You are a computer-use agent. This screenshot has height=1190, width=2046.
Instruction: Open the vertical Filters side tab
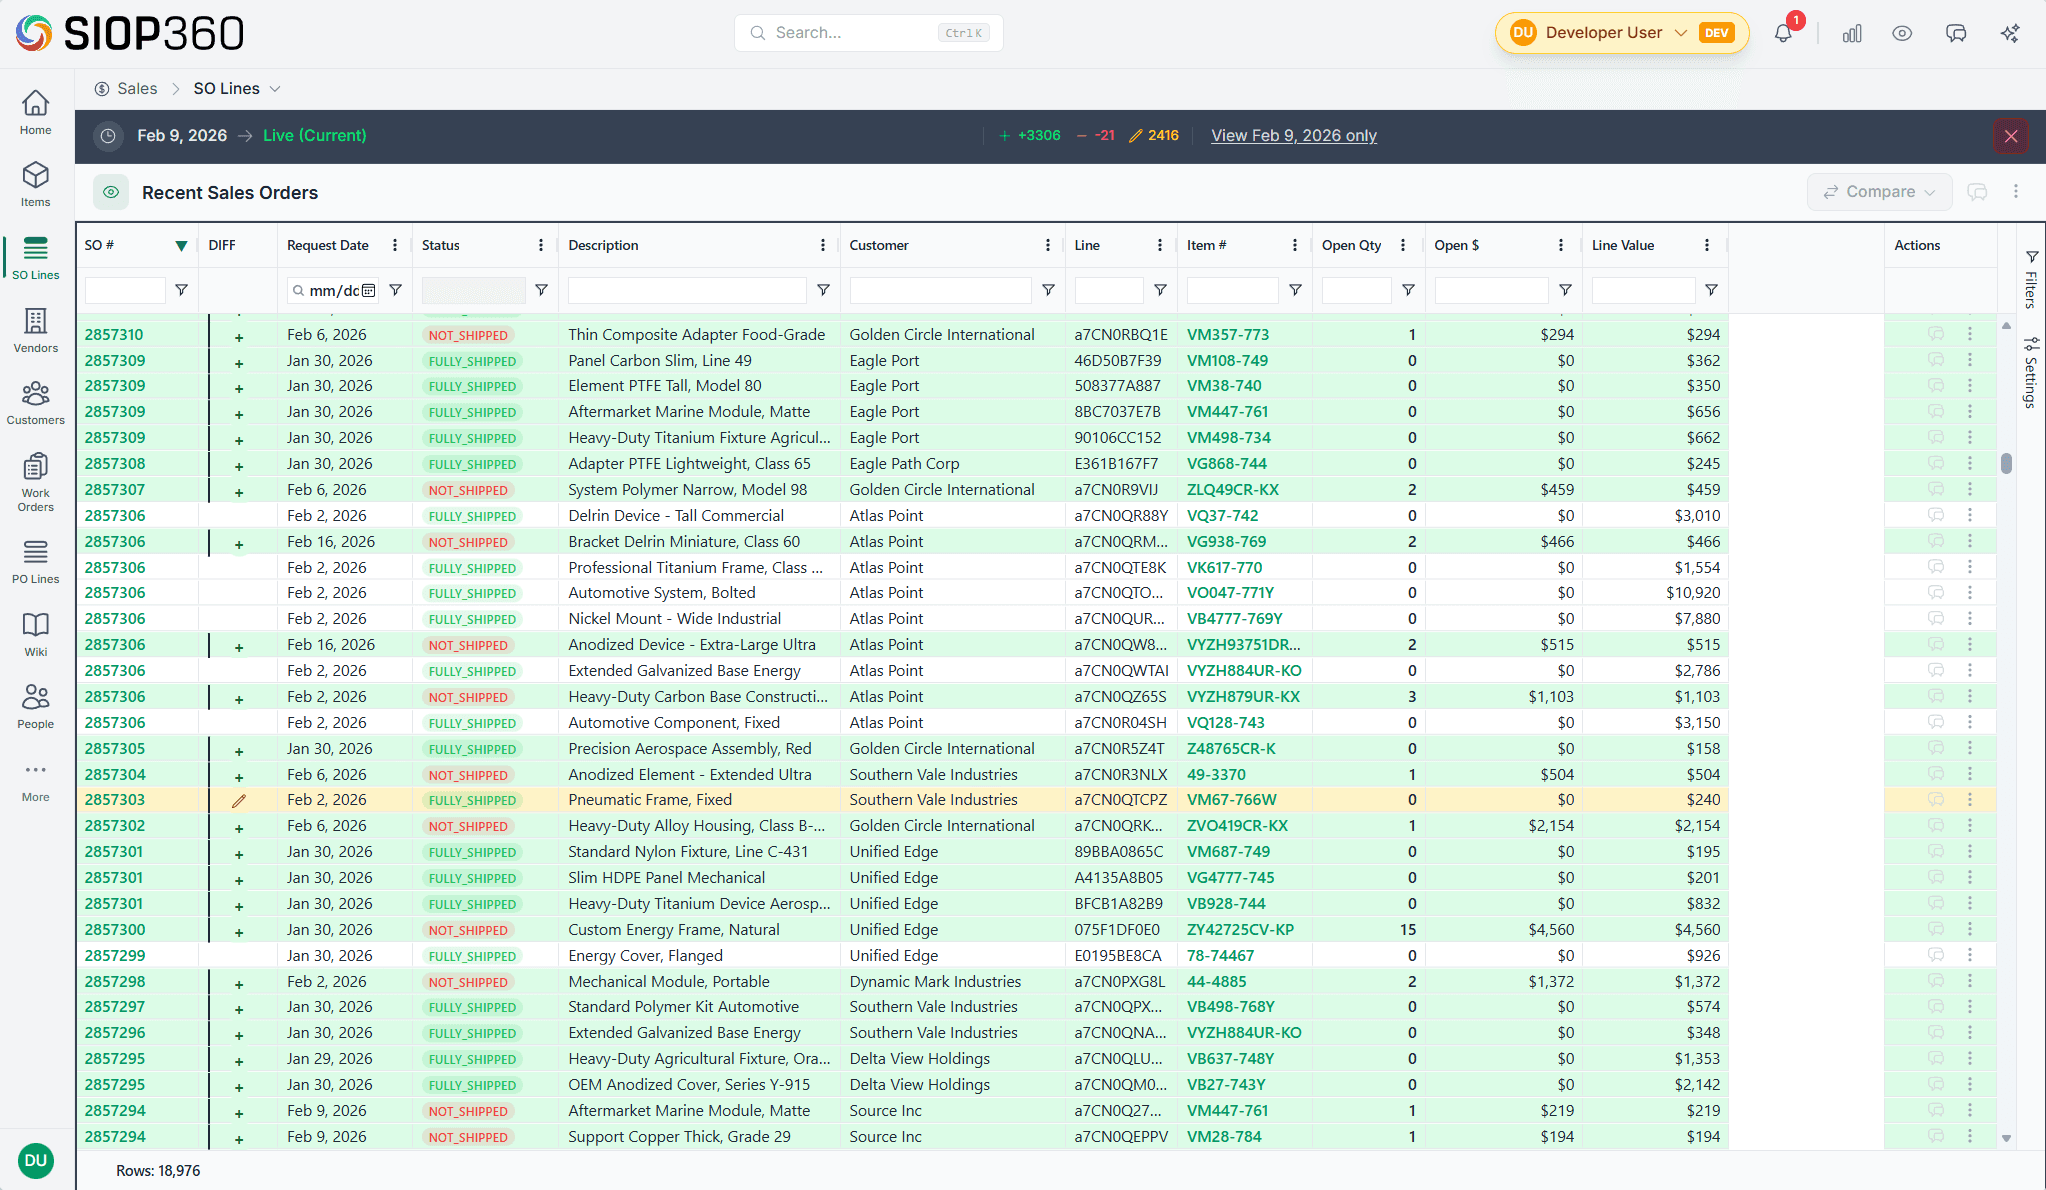2031,280
